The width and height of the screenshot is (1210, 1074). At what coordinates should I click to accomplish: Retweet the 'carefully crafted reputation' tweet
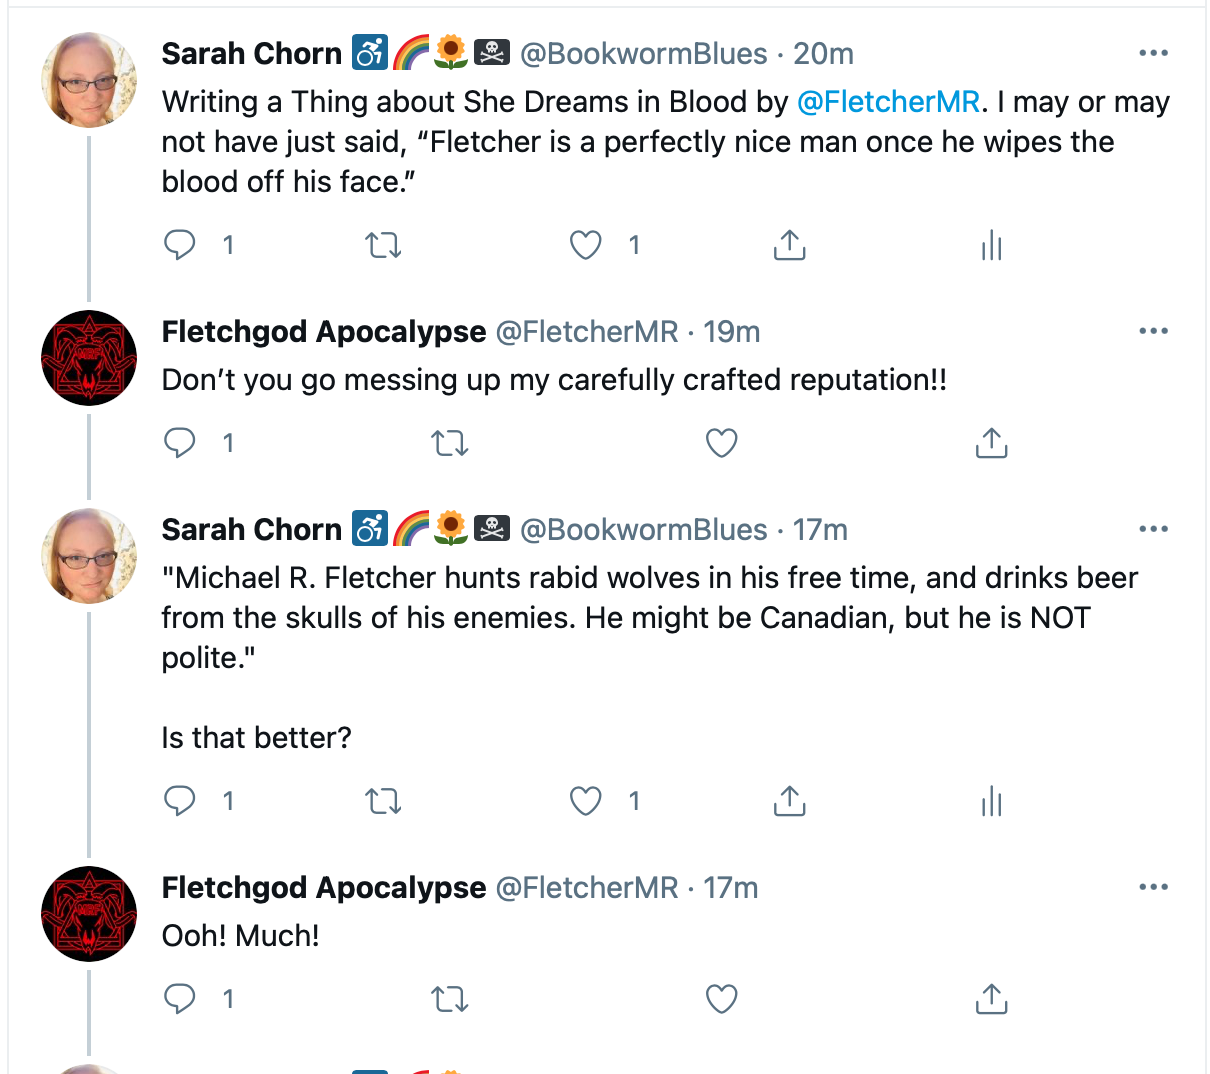450,443
